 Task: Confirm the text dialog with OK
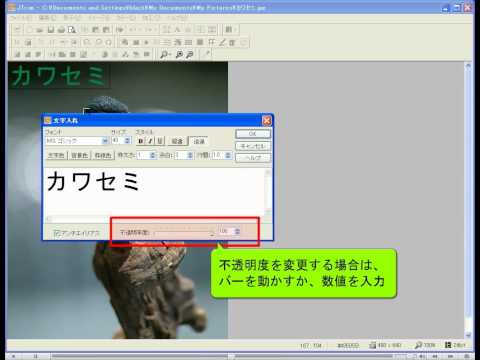coord(253,134)
